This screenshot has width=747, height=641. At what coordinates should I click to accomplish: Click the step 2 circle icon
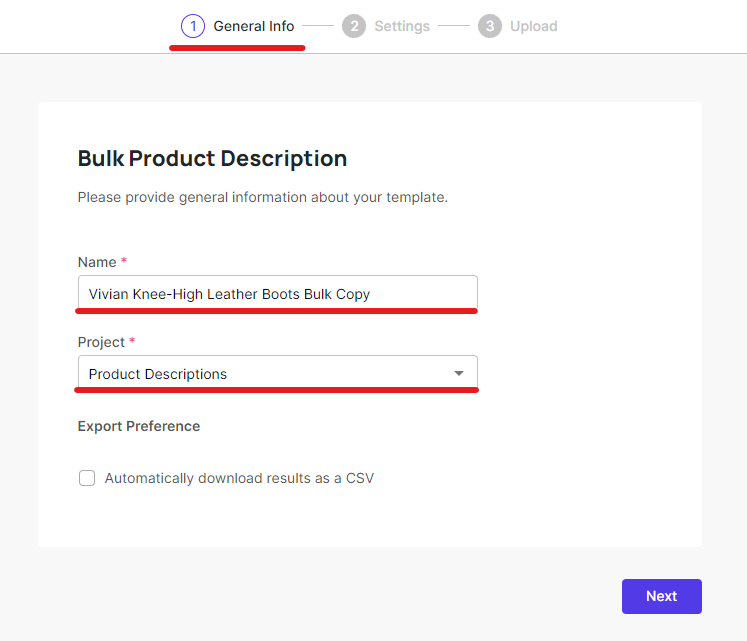click(x=353, y=26)
